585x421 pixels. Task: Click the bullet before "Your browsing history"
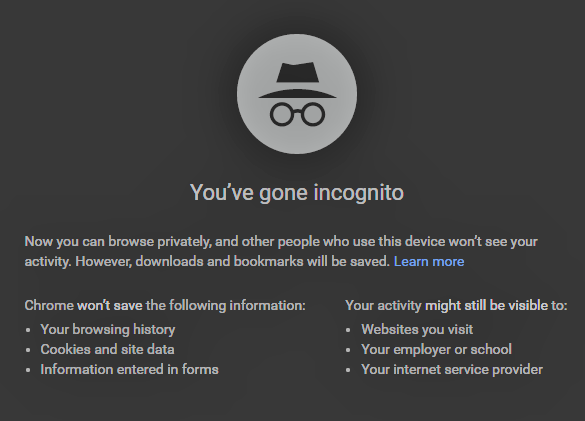click(28, 330)
